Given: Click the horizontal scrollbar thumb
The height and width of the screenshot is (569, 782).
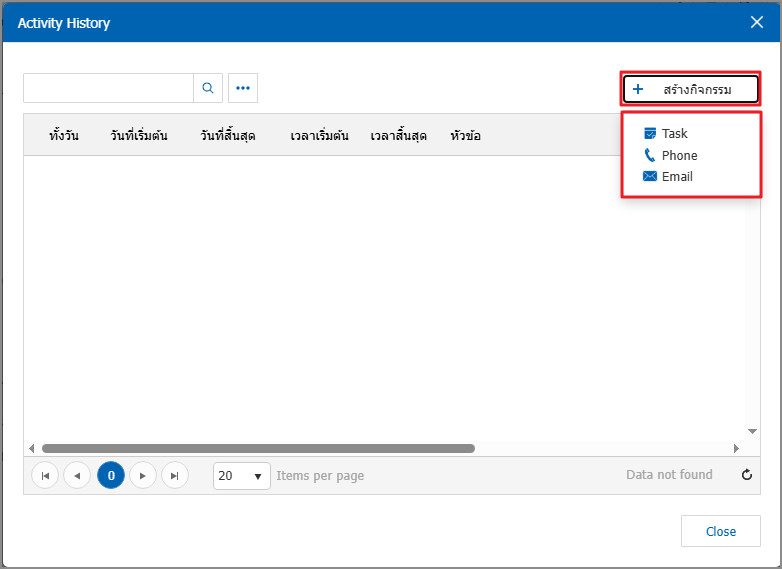Looking at the screenshot, I should tap(258, 449).
